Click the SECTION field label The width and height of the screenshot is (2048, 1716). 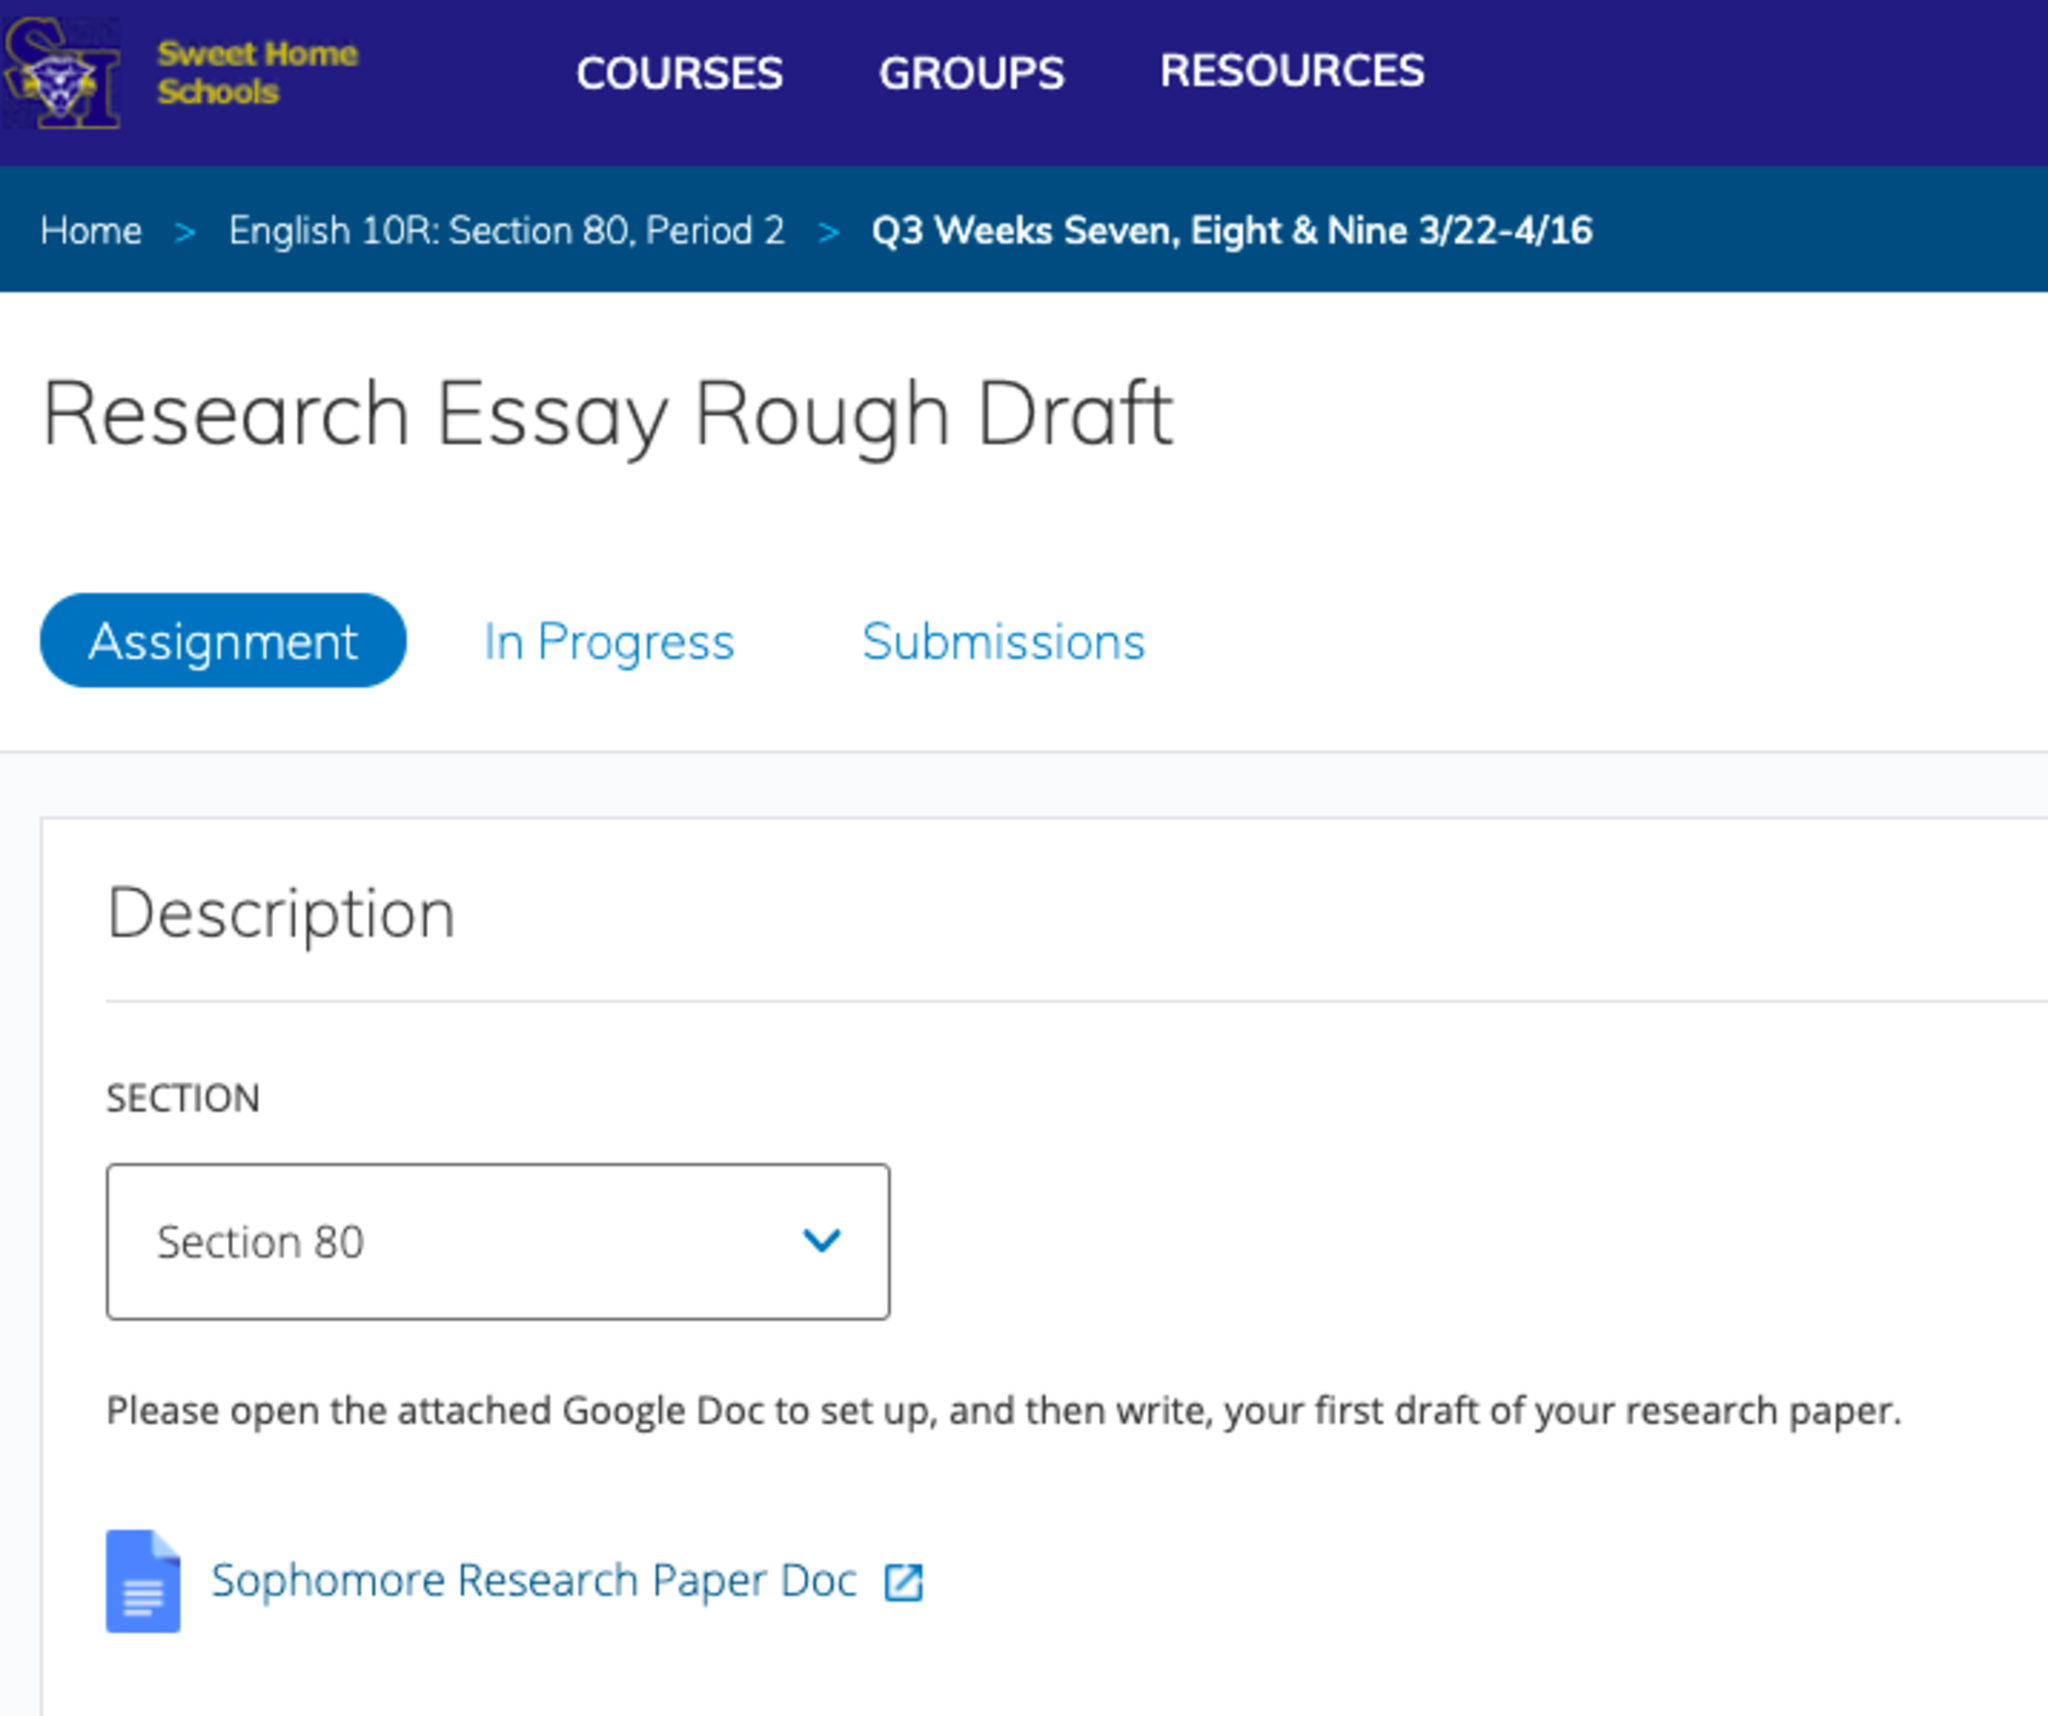[183, 1098]
